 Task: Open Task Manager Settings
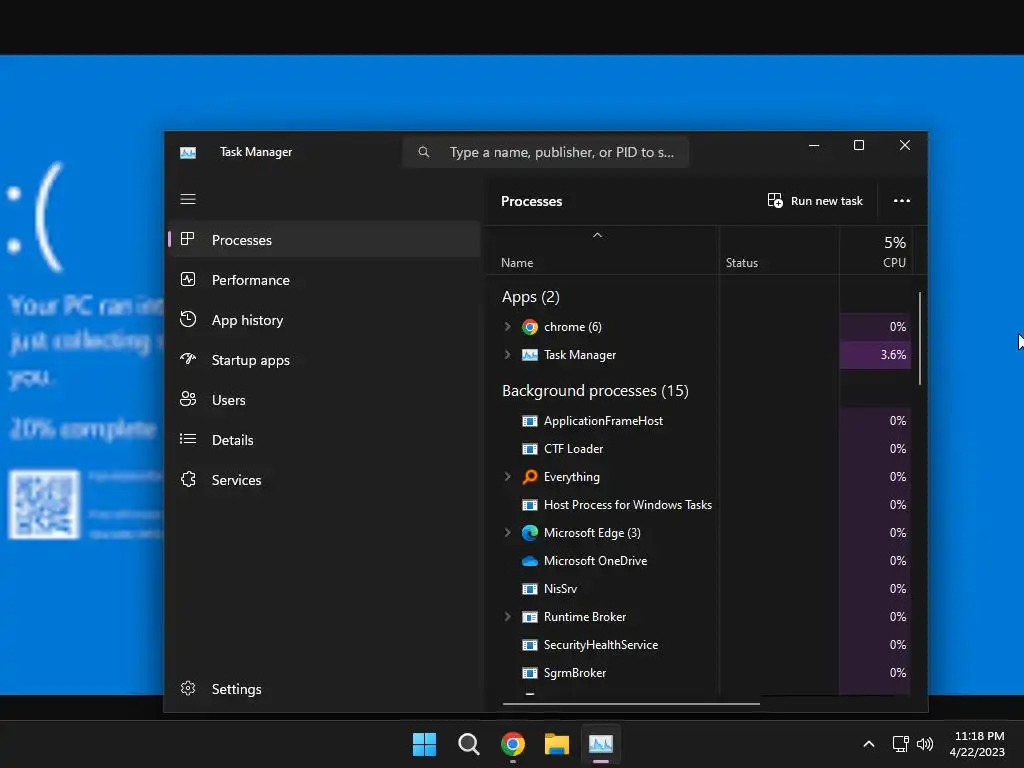[x=325, y=689]
